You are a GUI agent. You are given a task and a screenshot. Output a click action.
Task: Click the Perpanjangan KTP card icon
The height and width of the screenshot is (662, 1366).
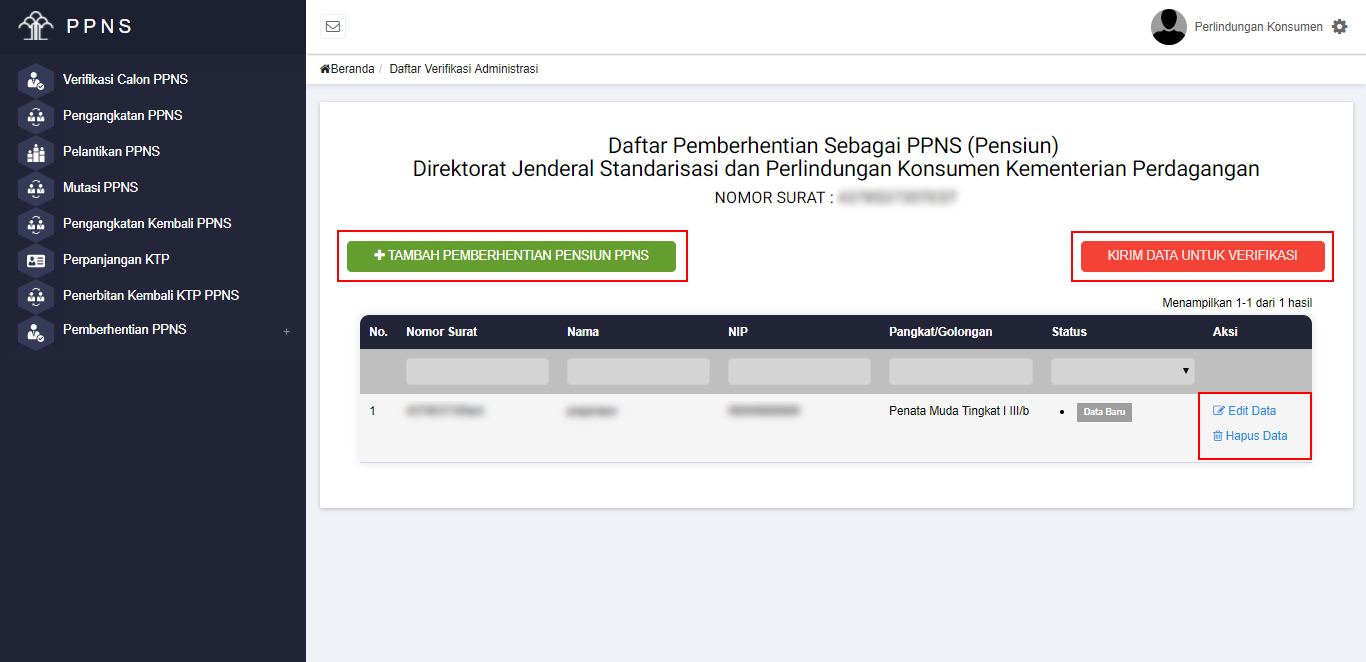[36, 260]
